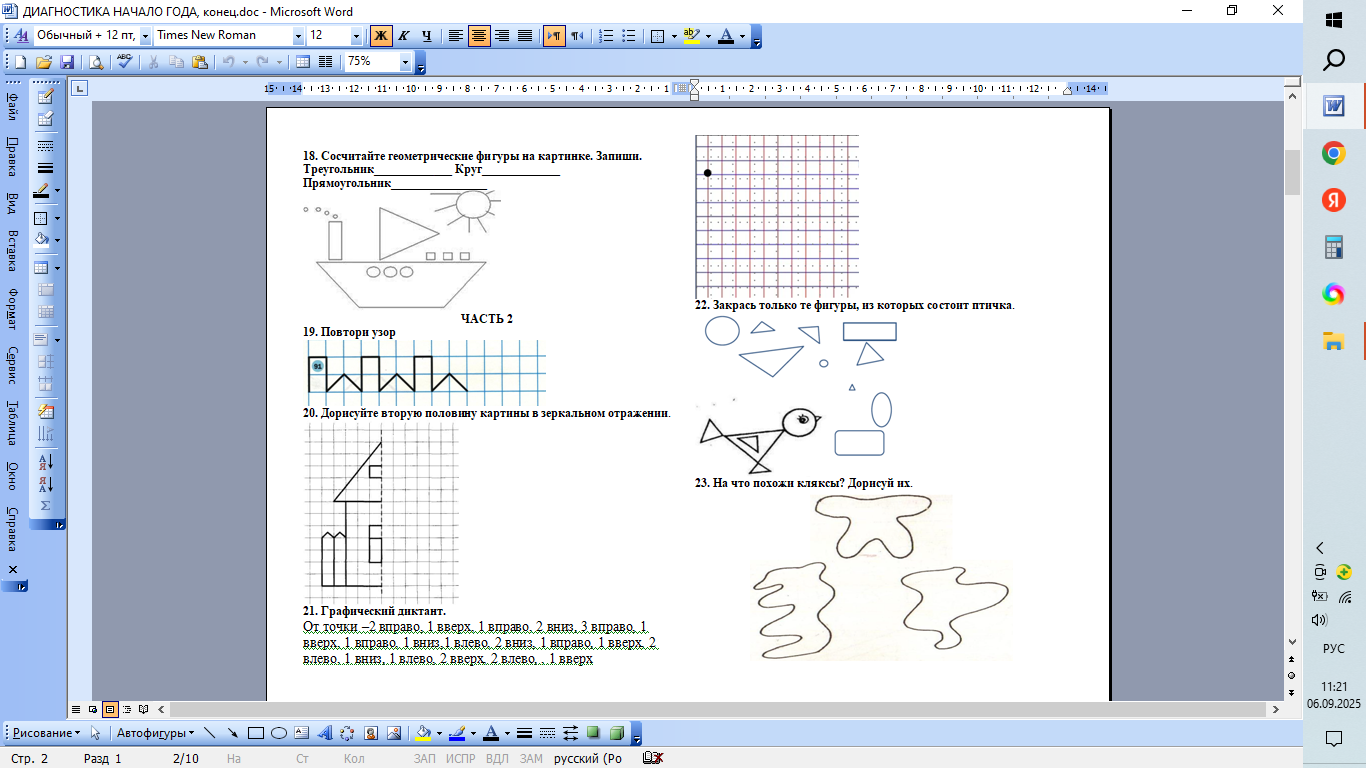Choose the Arrow line drawing tool

(x=232, y=733)
